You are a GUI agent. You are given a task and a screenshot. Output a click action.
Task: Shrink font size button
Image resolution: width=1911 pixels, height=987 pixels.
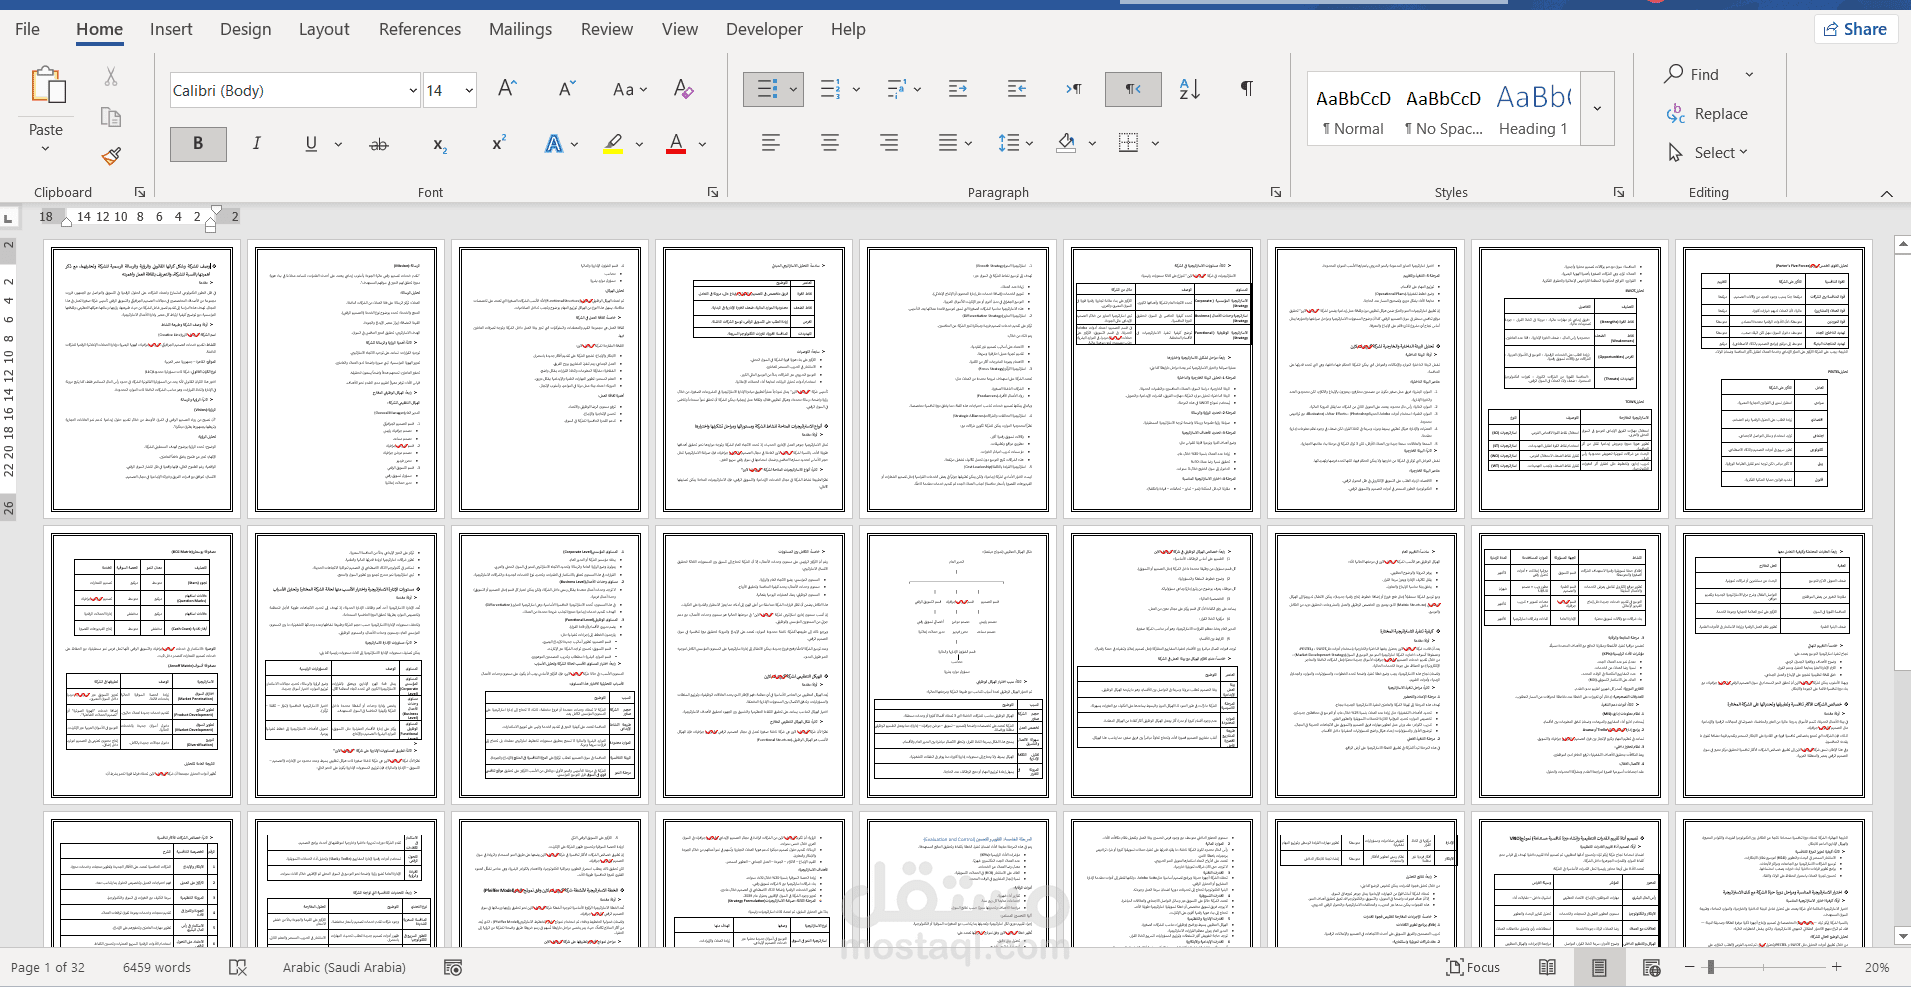click(x=567, y=89)
